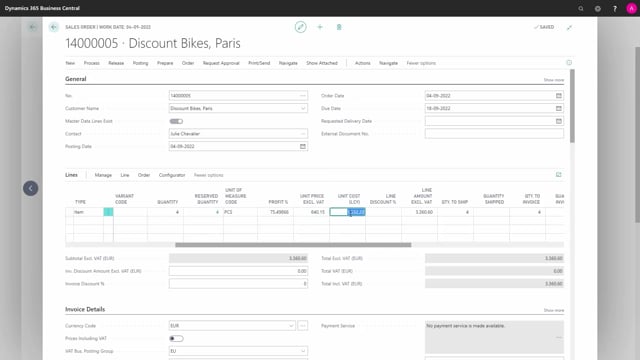Click Show more in General section

(553, 80)
